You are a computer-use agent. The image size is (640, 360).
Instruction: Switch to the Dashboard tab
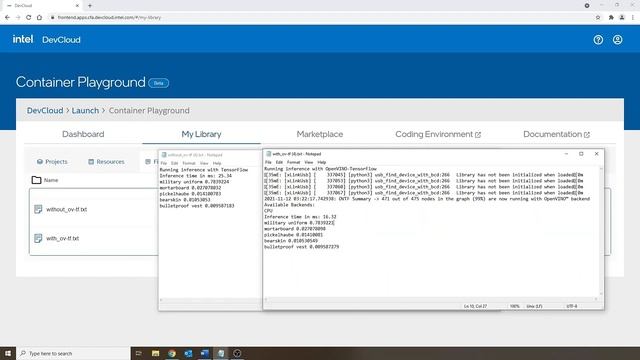(x=83, y=134)
